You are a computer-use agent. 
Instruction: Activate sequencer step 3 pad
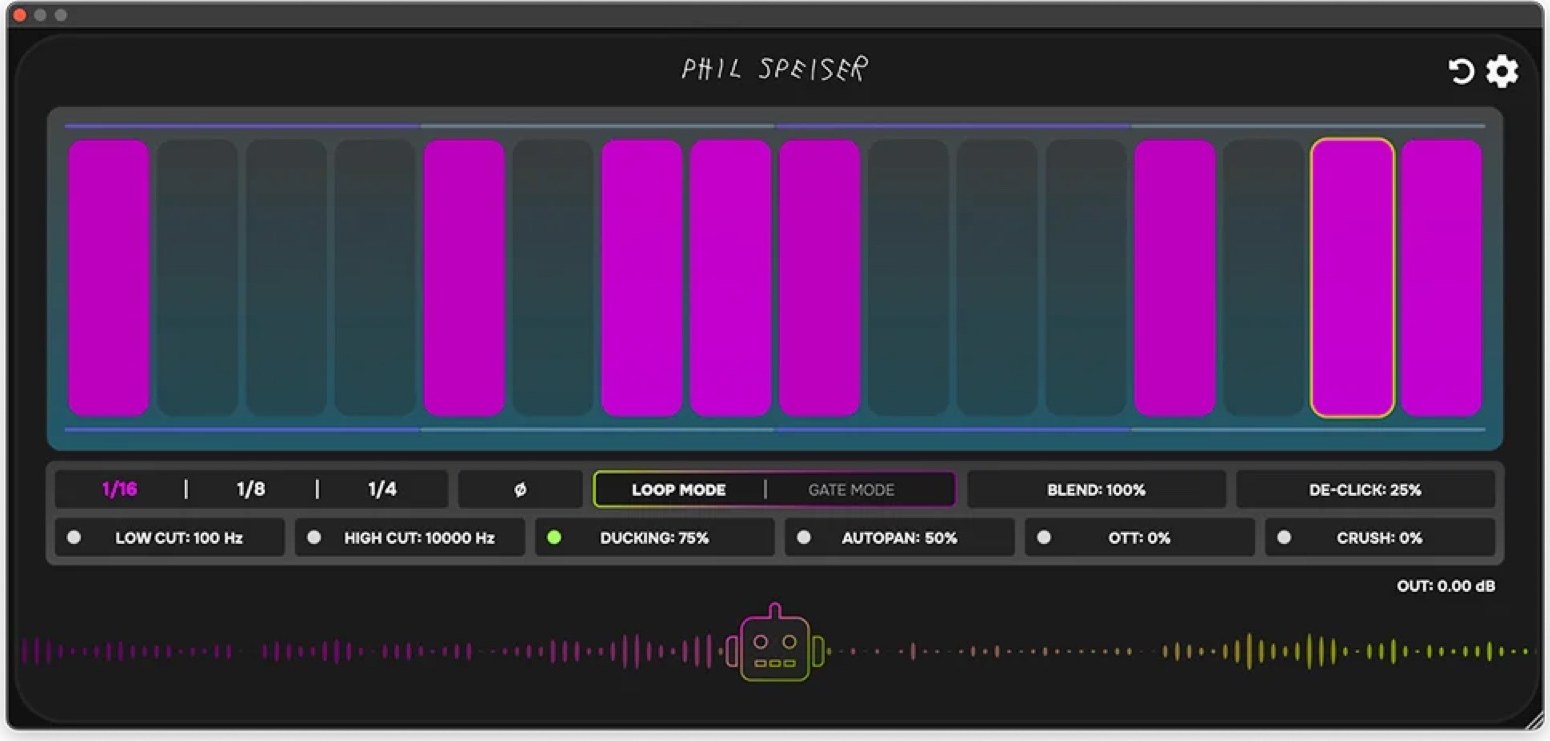tap(286, 277)
